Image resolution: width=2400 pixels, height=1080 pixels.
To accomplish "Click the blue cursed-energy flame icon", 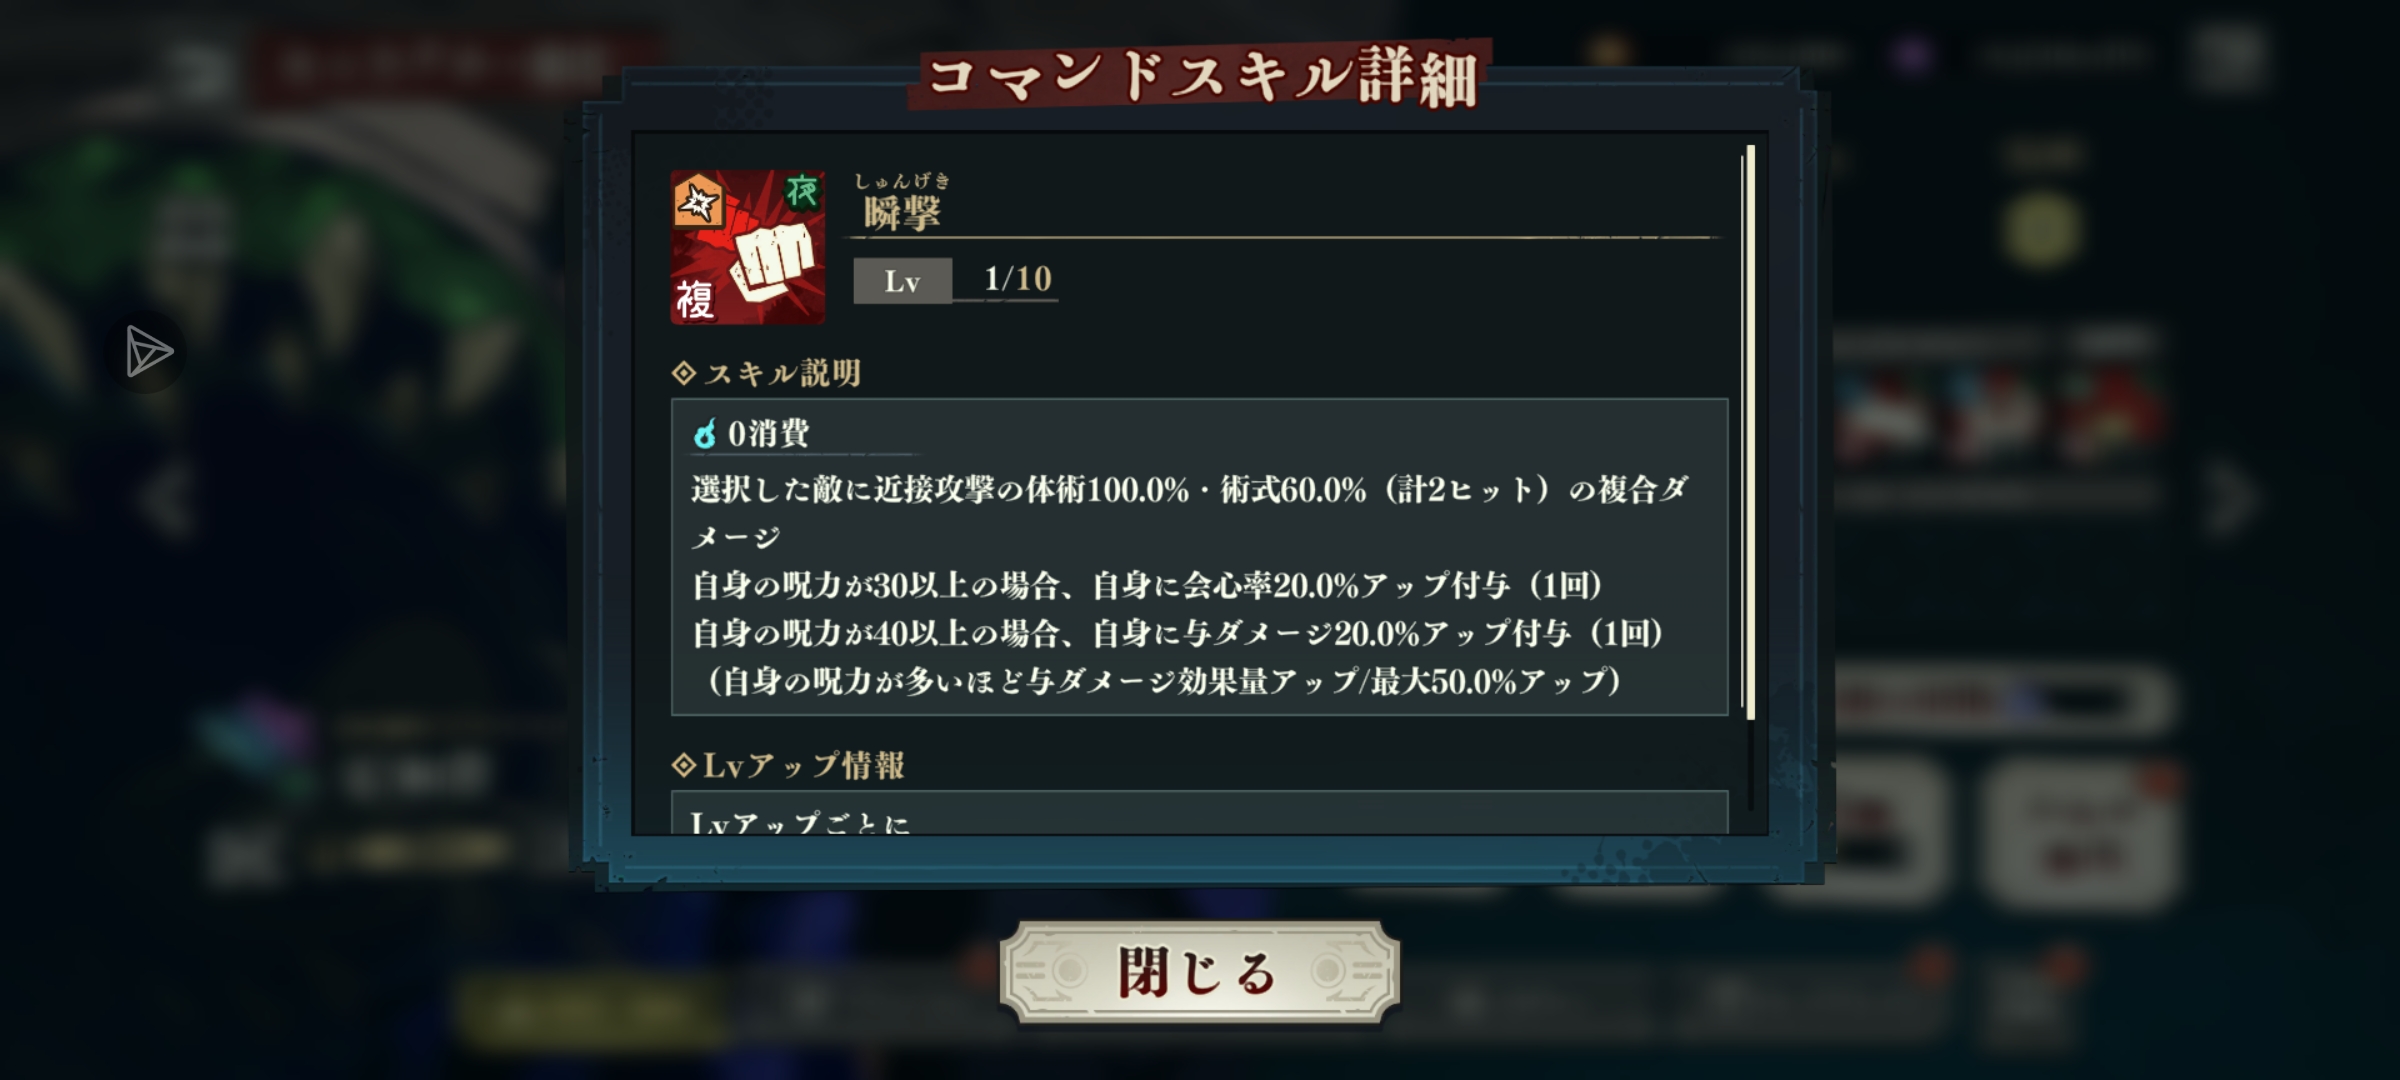I will (705, 434).
